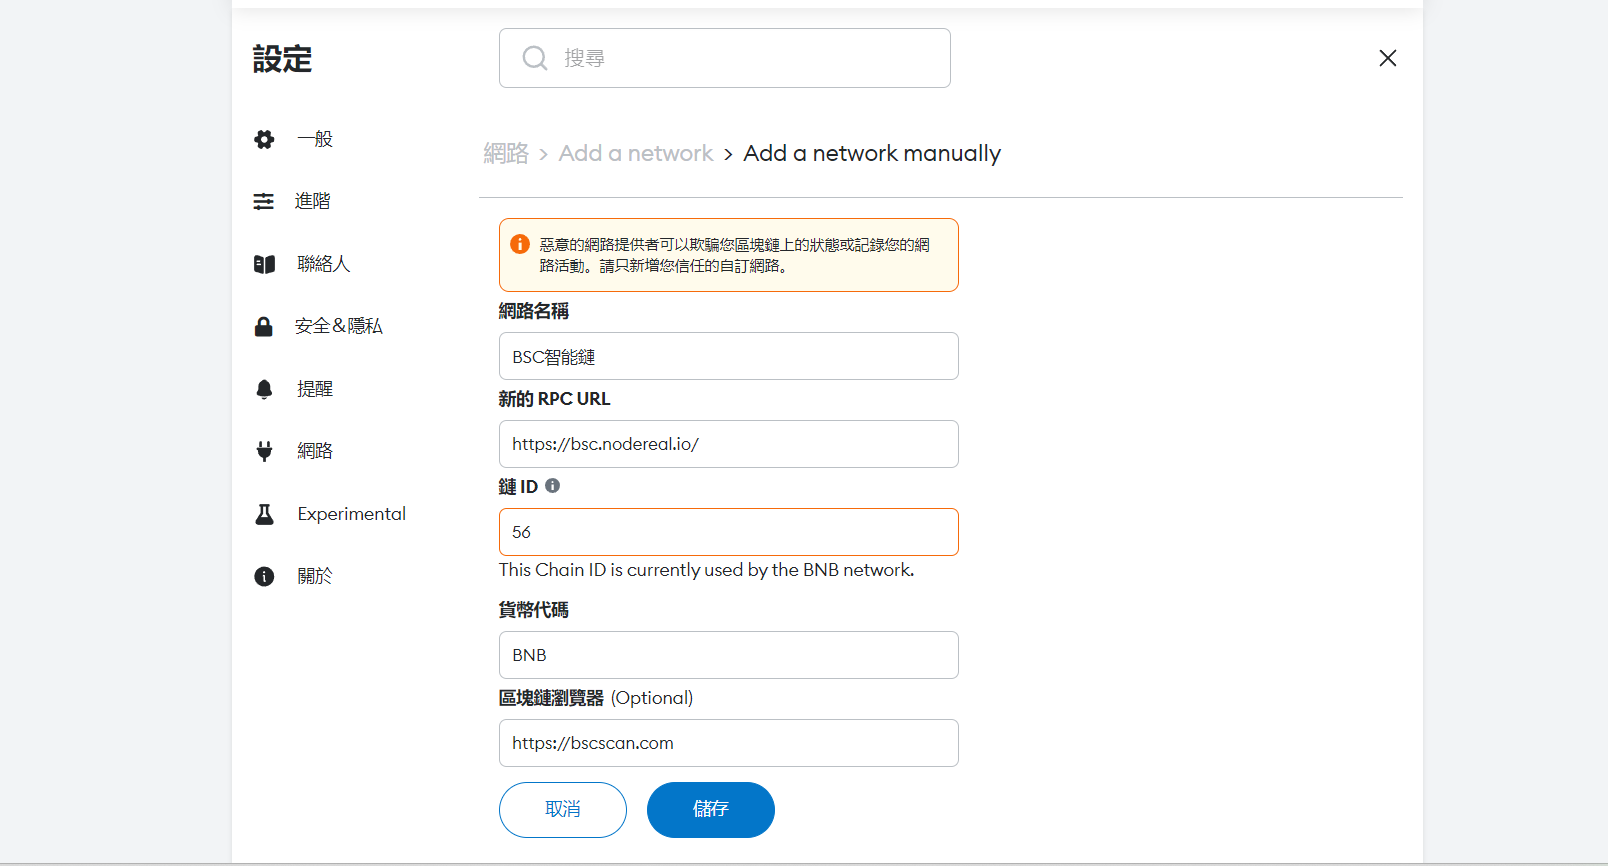Click the Experimental flask icon
The height and width of the screenshot is (866, 1608).
click(264, 514)
